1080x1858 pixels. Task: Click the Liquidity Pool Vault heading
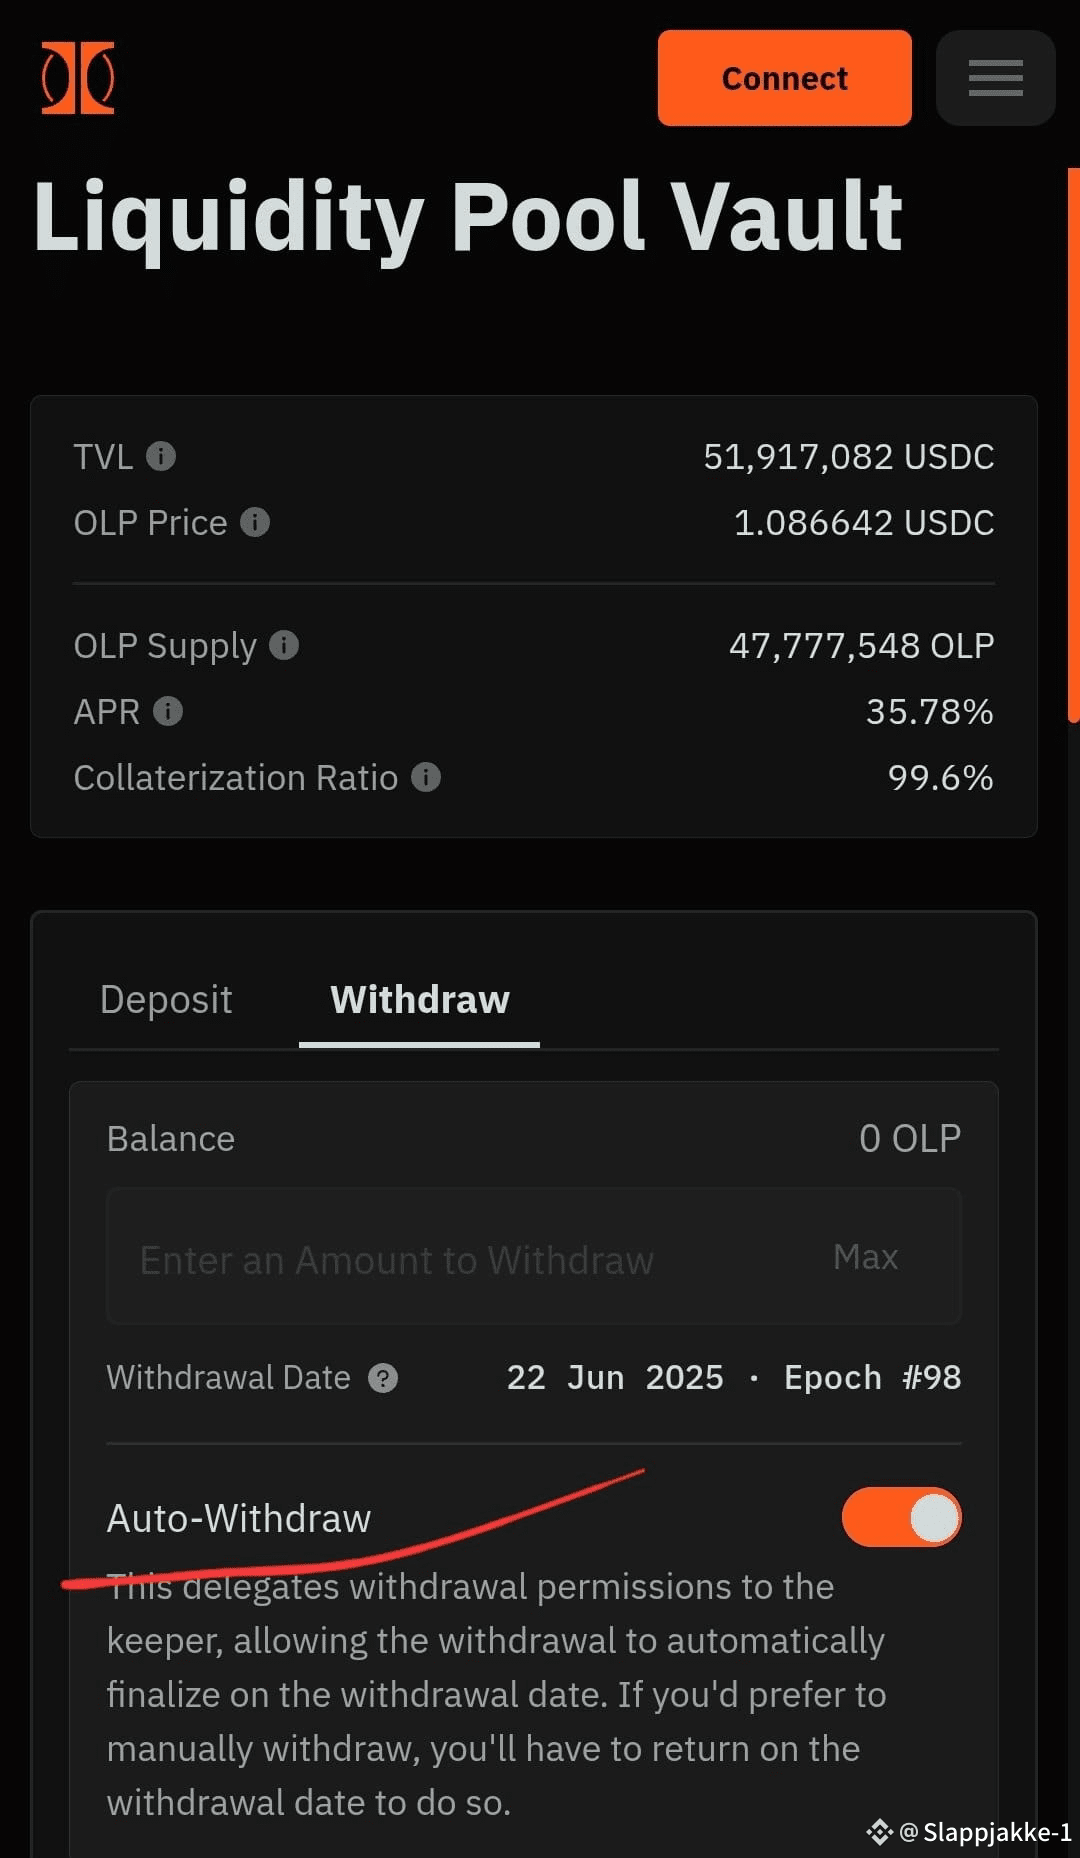pyautogui.click(x=468, y=217)
